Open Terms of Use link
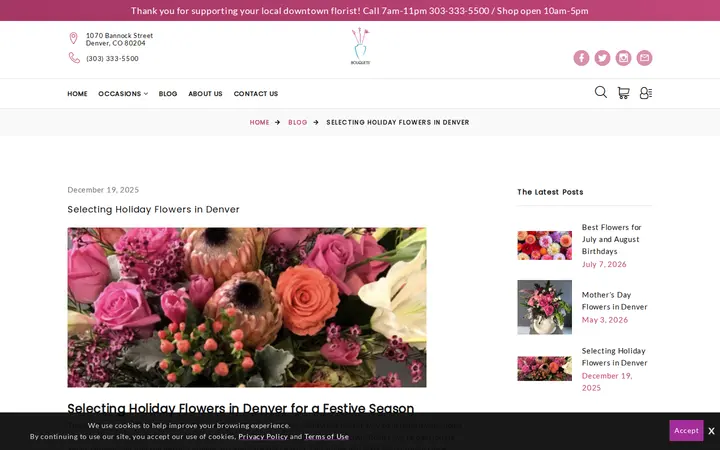 pyautogui.click(x=326, y=437)
